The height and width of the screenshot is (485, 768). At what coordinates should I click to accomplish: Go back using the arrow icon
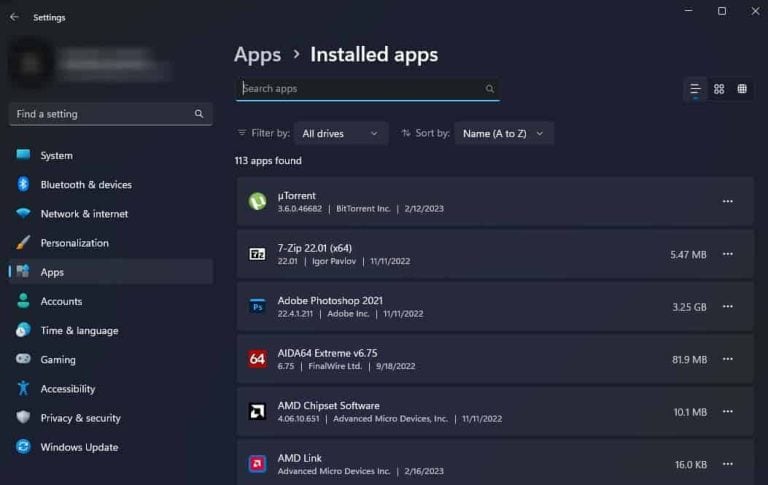(x=14, y=17)
